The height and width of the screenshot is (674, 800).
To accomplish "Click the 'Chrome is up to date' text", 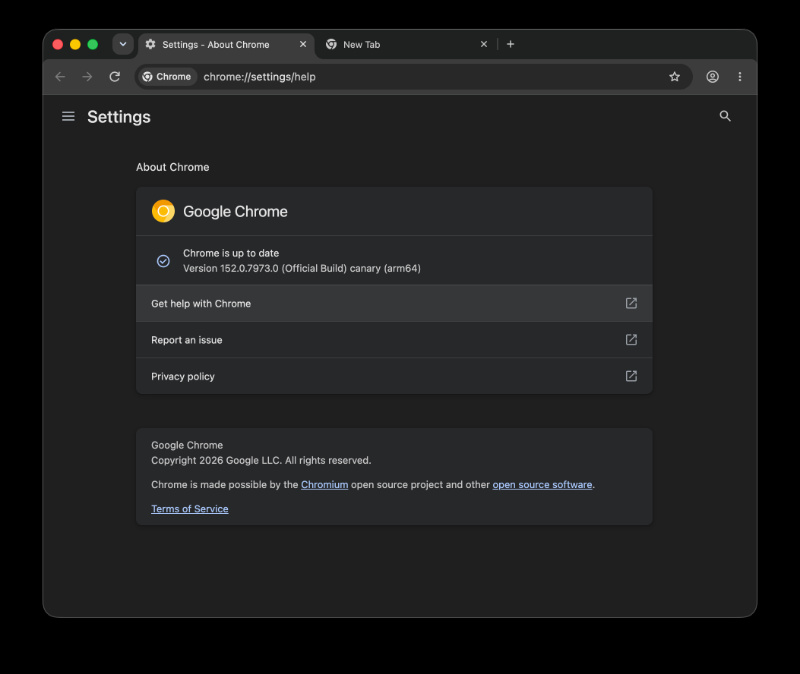I will [231, 253].
